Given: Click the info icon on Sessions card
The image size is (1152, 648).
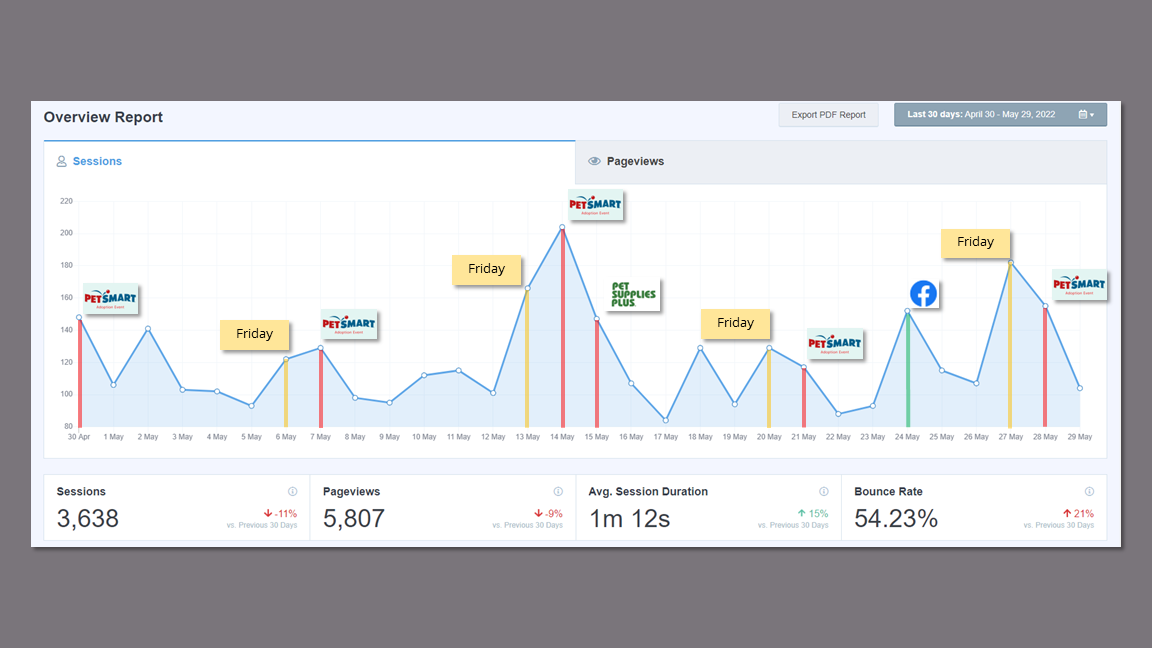Looking at the screenshot, I should click(x=292, y=492).
